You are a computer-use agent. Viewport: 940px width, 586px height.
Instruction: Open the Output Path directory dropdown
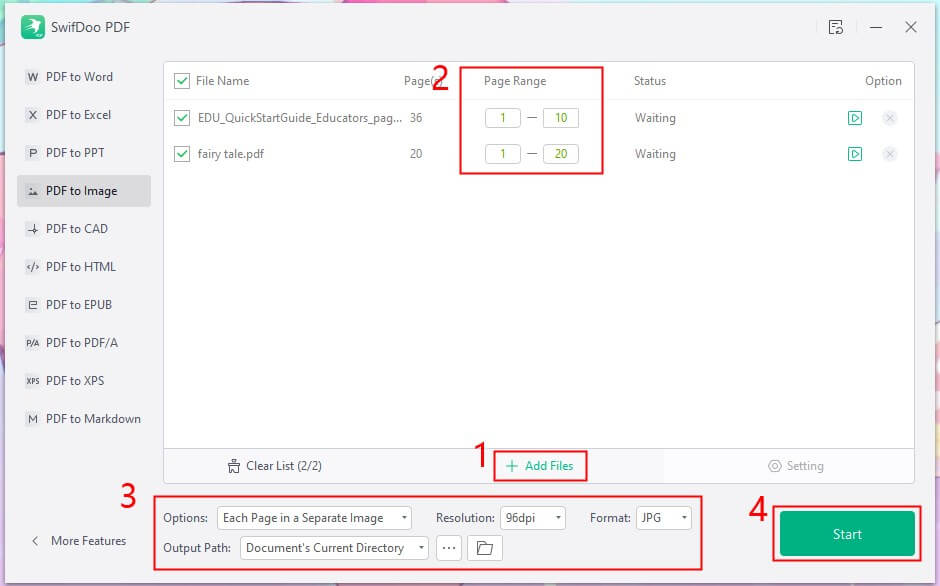[x=334, y=548]
